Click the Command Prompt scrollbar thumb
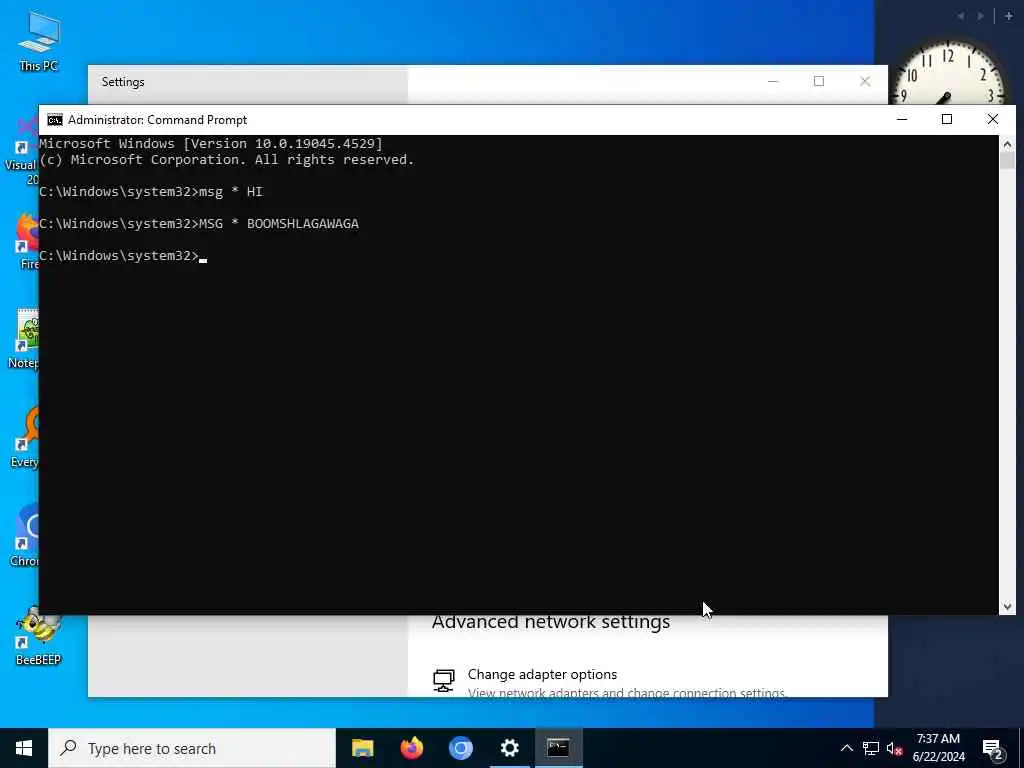1024x768 pixels. point(1007,160)
